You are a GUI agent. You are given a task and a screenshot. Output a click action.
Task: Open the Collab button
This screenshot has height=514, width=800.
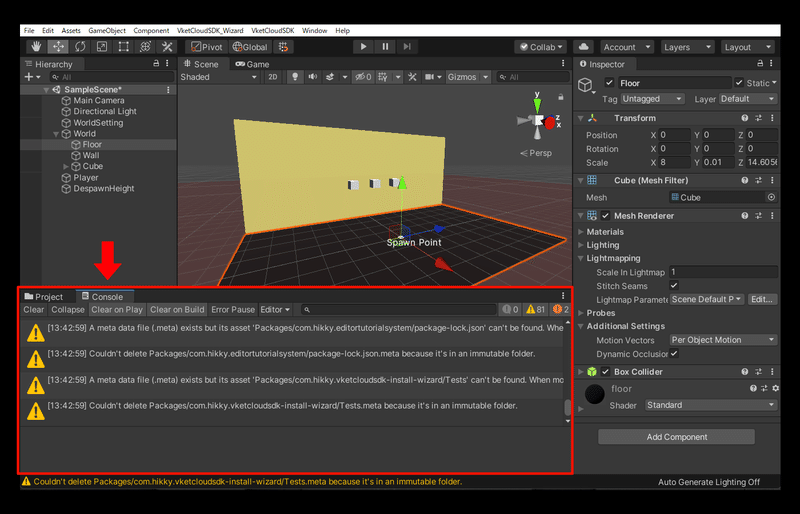click(541, 47)
